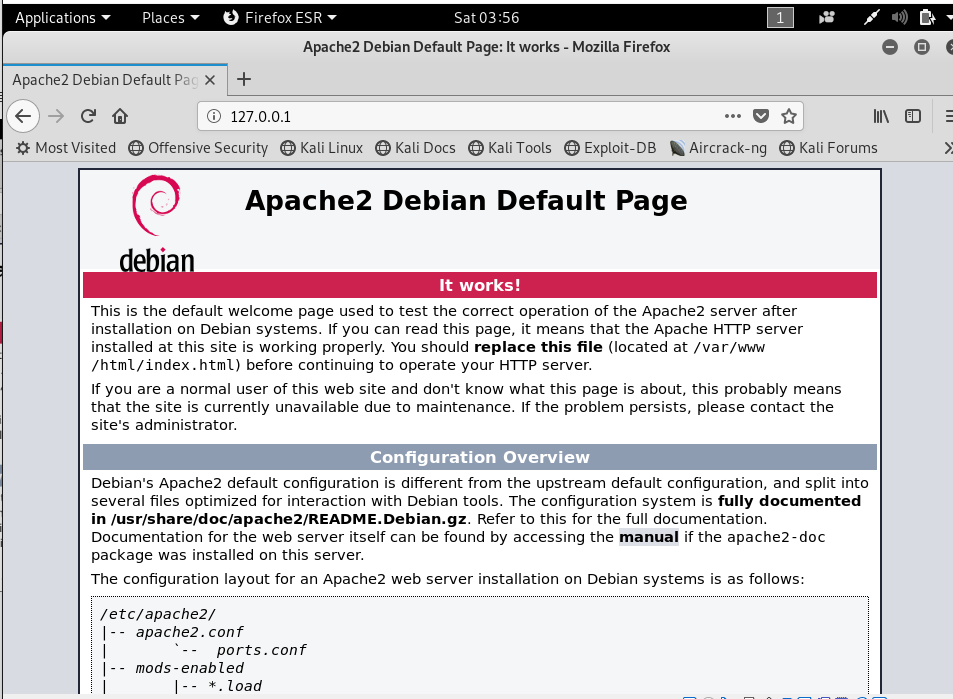953x699 pixels.
Task: Open a new tab with plus button
Action: pos(244,79)
